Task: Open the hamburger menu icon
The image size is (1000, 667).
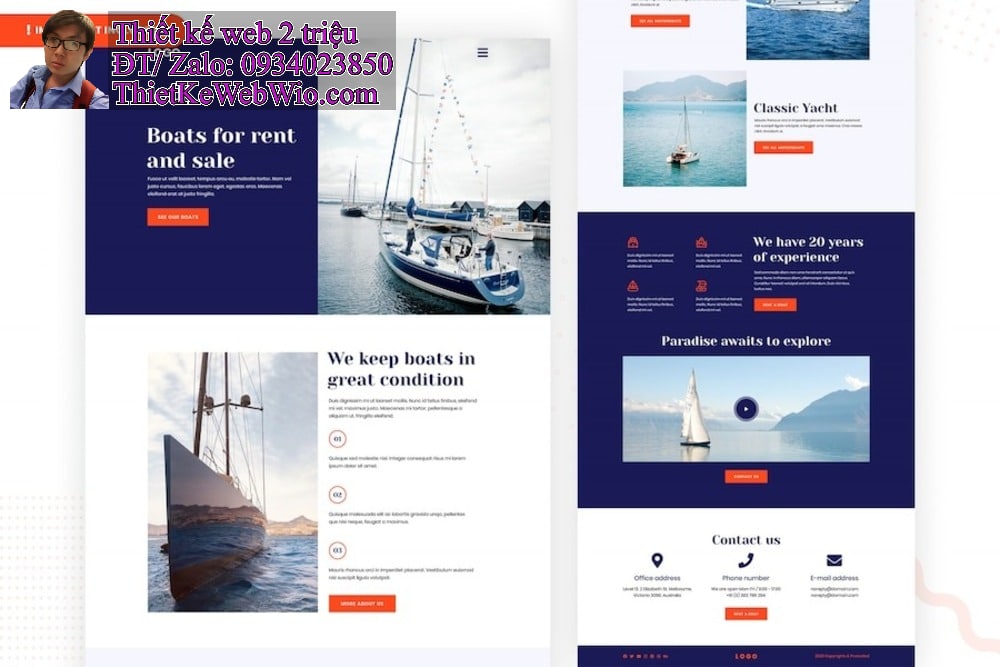Action: pyautogui.click(x=483, y=52)
